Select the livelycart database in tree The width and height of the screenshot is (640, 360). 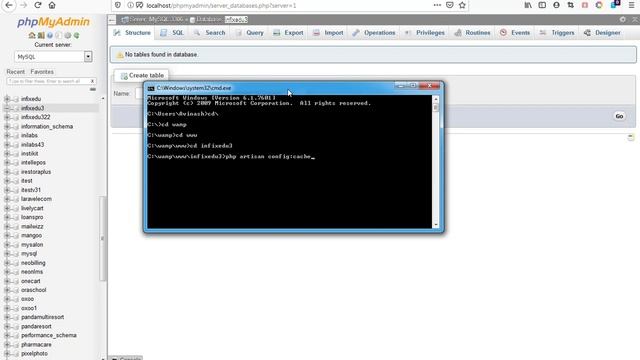tap(32, 208)
